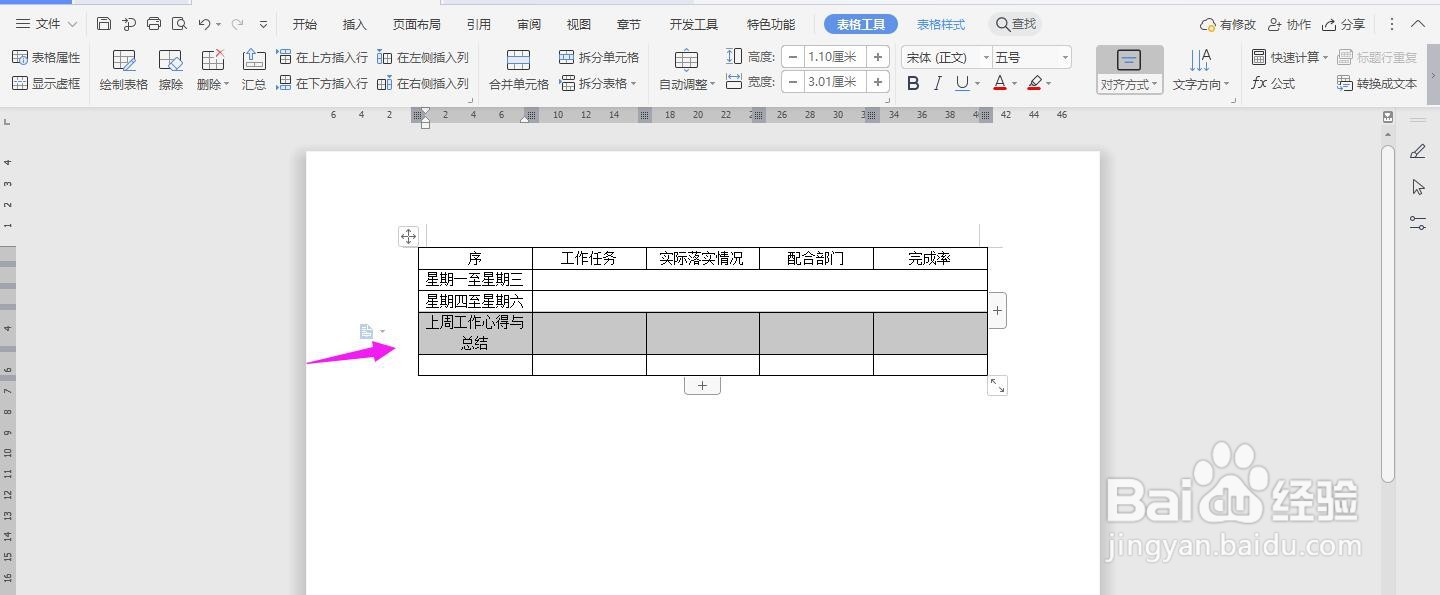Click 在下方插入行 insert row below
Screen dimensions: 1440x595
point(322,84)
